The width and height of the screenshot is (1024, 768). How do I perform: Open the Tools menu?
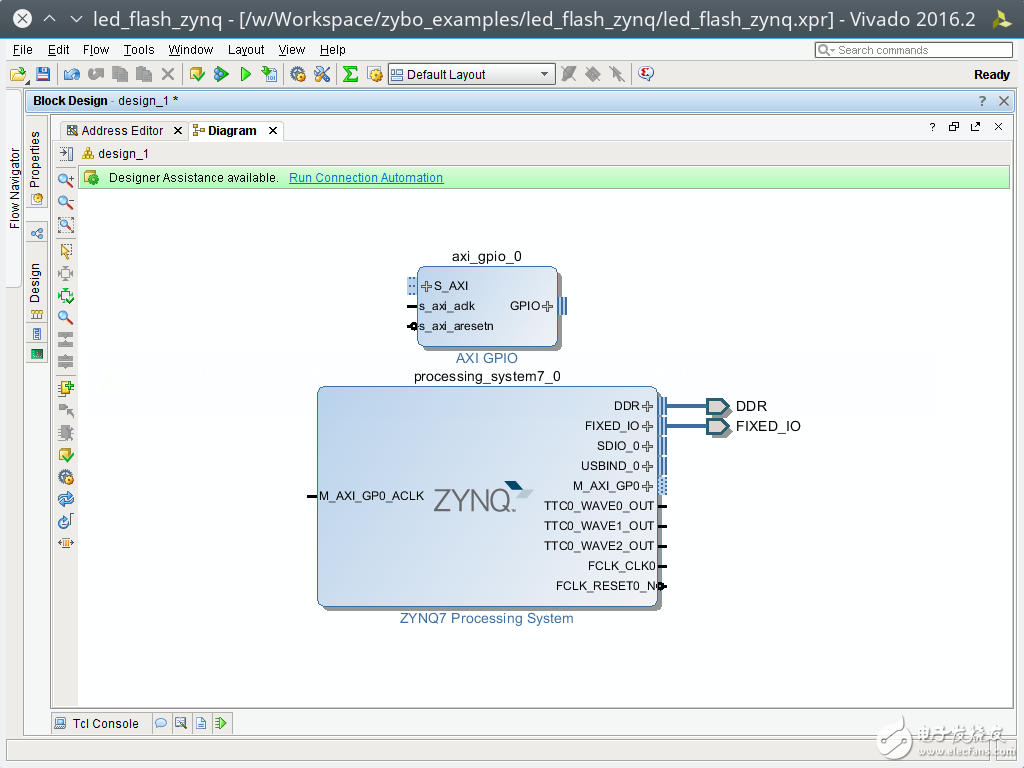point(139,49)
